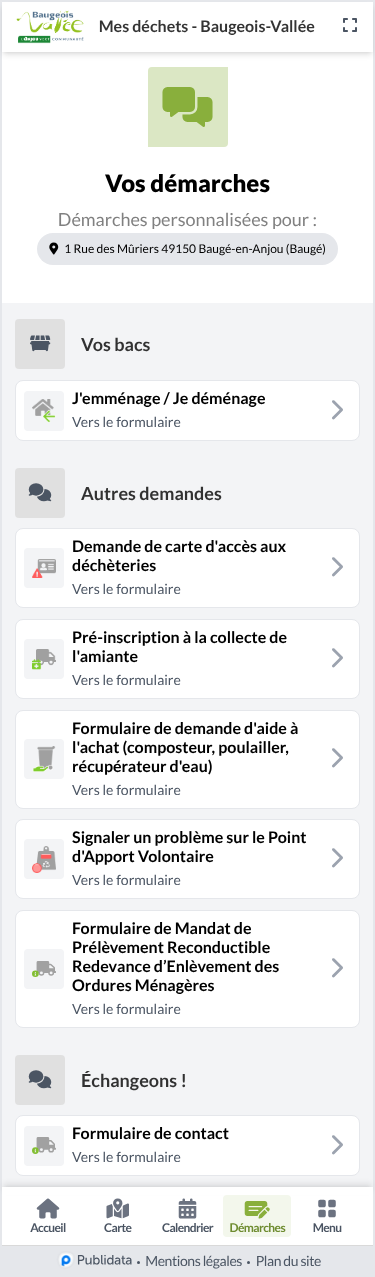Click the fullscreen expand icon
375x1277 pixels.
(x=350, y=26)
